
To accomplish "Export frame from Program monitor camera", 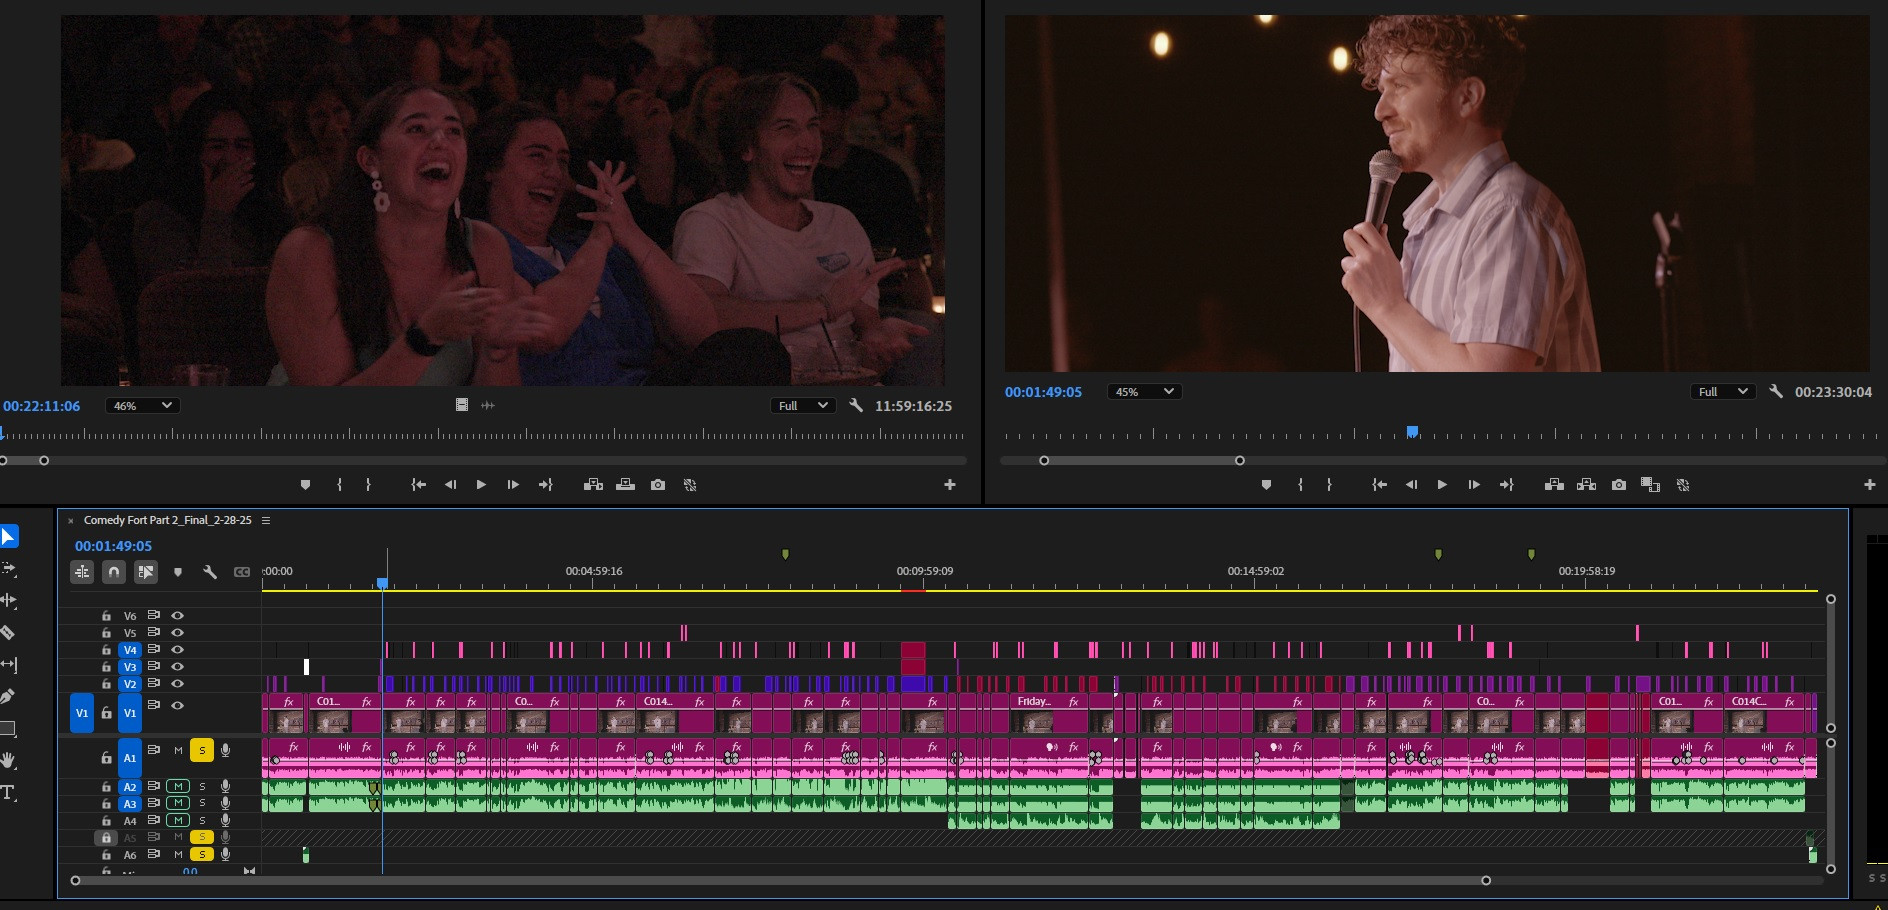I will tap(1619, 484).
